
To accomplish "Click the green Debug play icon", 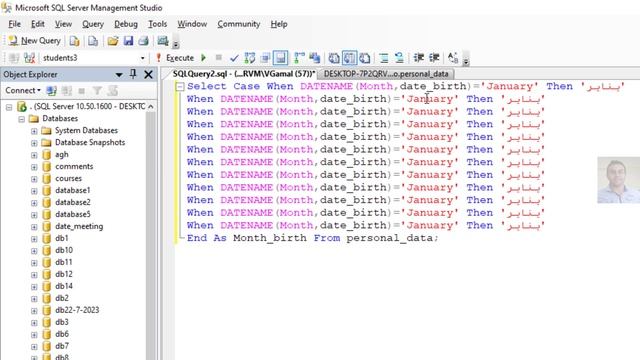I will (x=204, y=58).
